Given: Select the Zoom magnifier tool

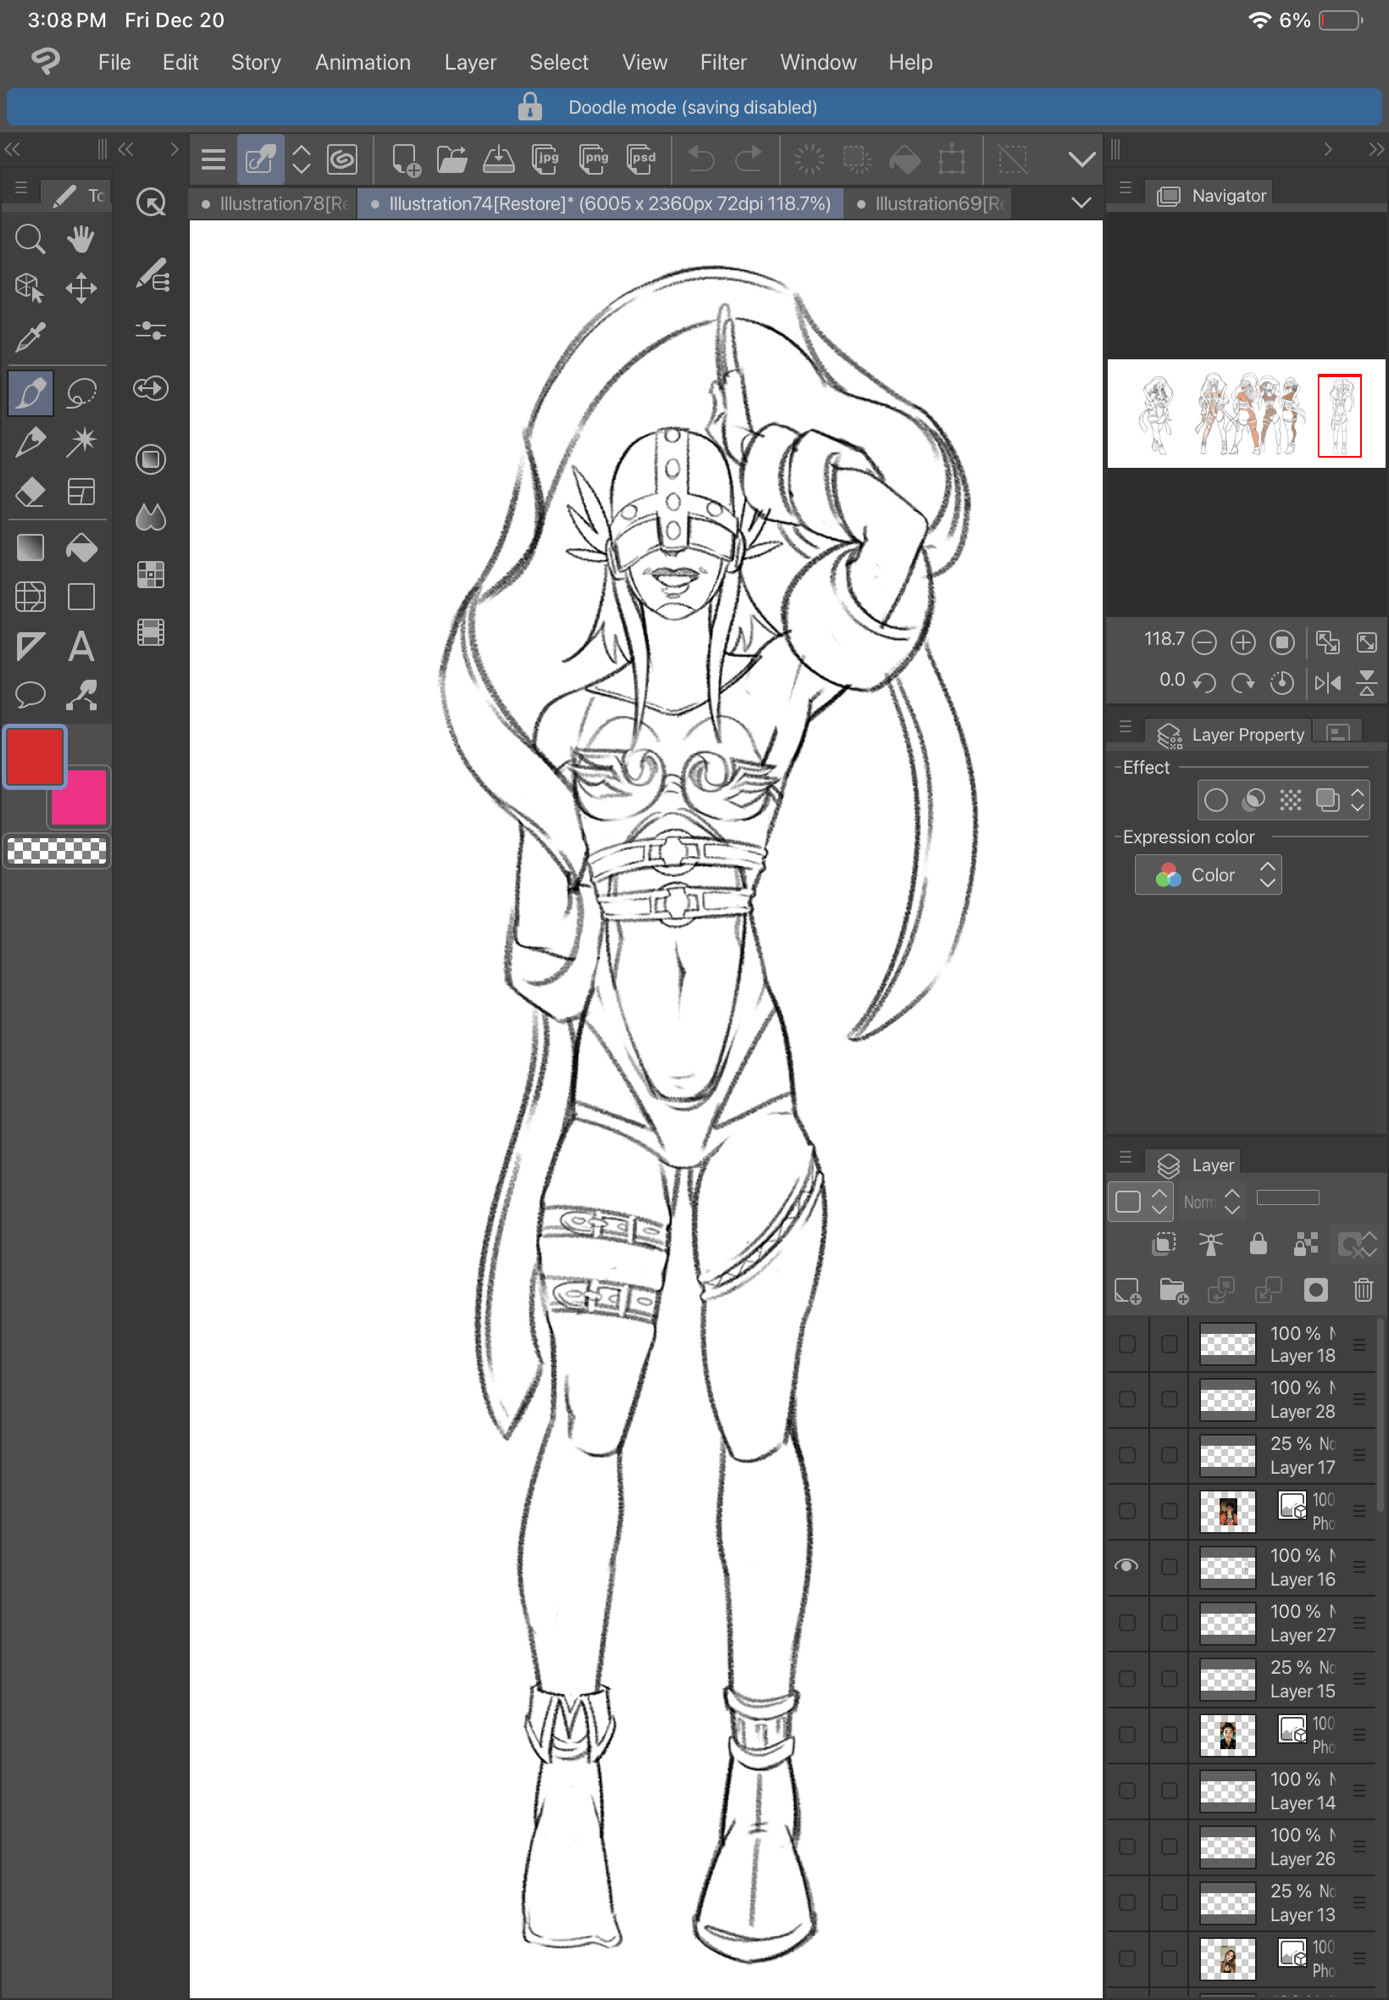Looking at the screenshot, I should (30, 239).
